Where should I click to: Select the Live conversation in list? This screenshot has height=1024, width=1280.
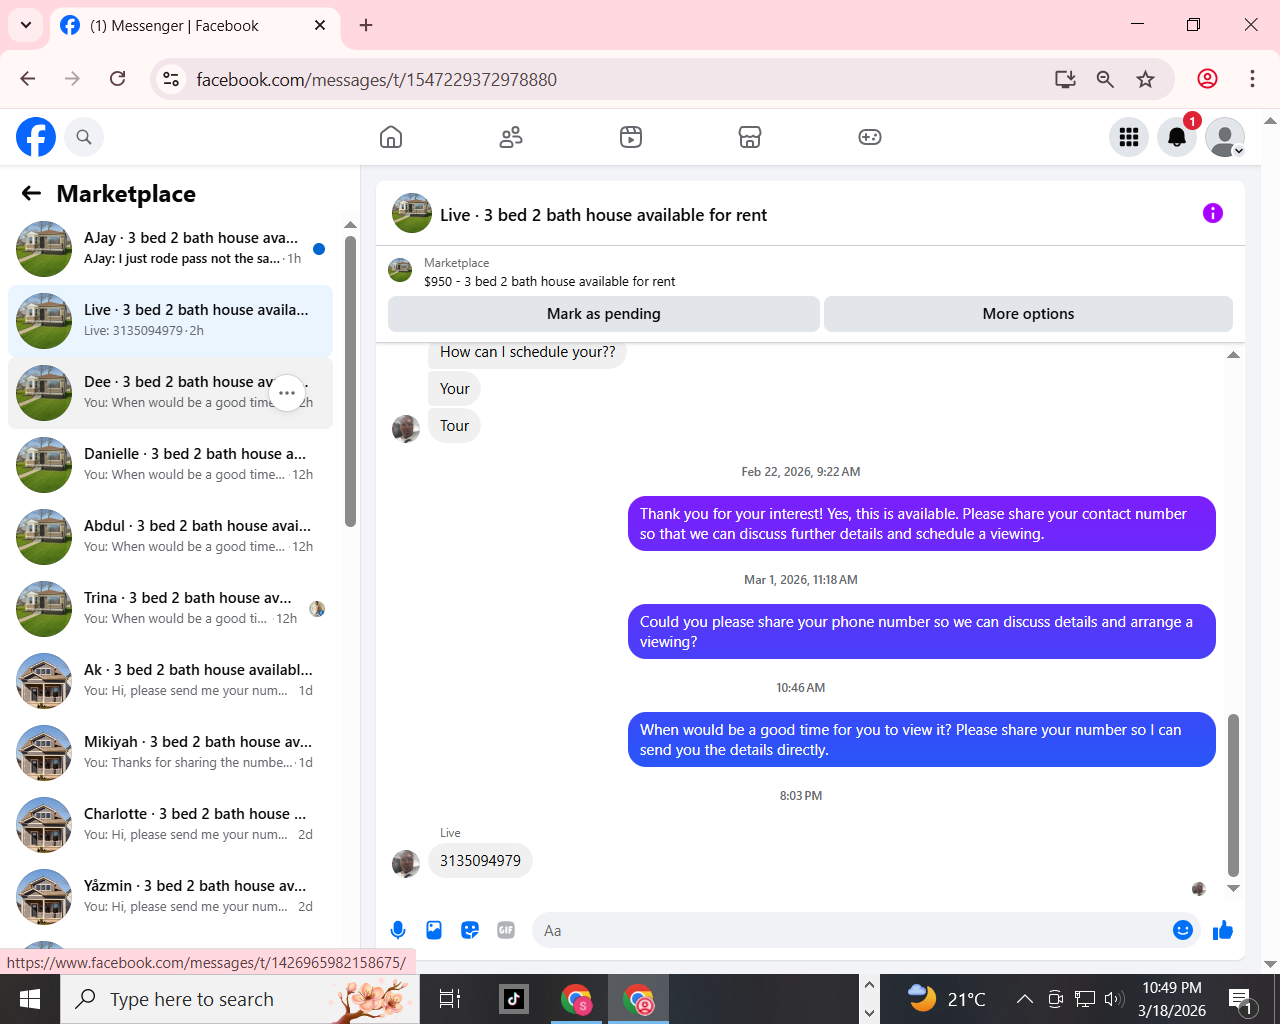point(170,321)
